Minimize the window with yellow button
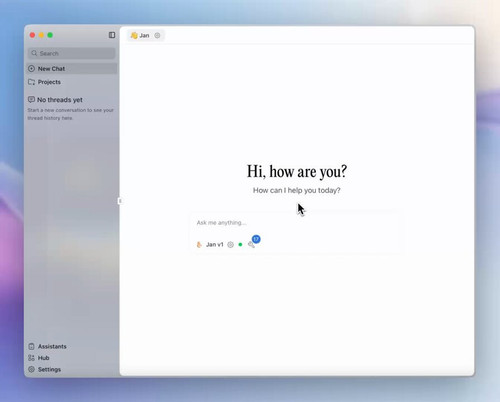The image size is (500, 402). (41, 35)
